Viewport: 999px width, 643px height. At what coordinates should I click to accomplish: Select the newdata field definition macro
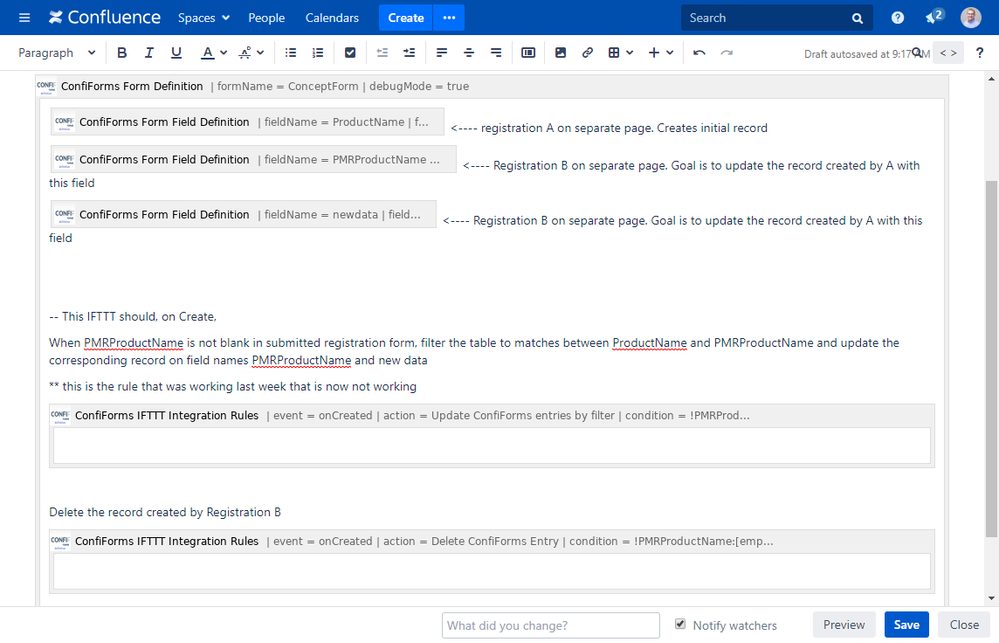(243, 214)
